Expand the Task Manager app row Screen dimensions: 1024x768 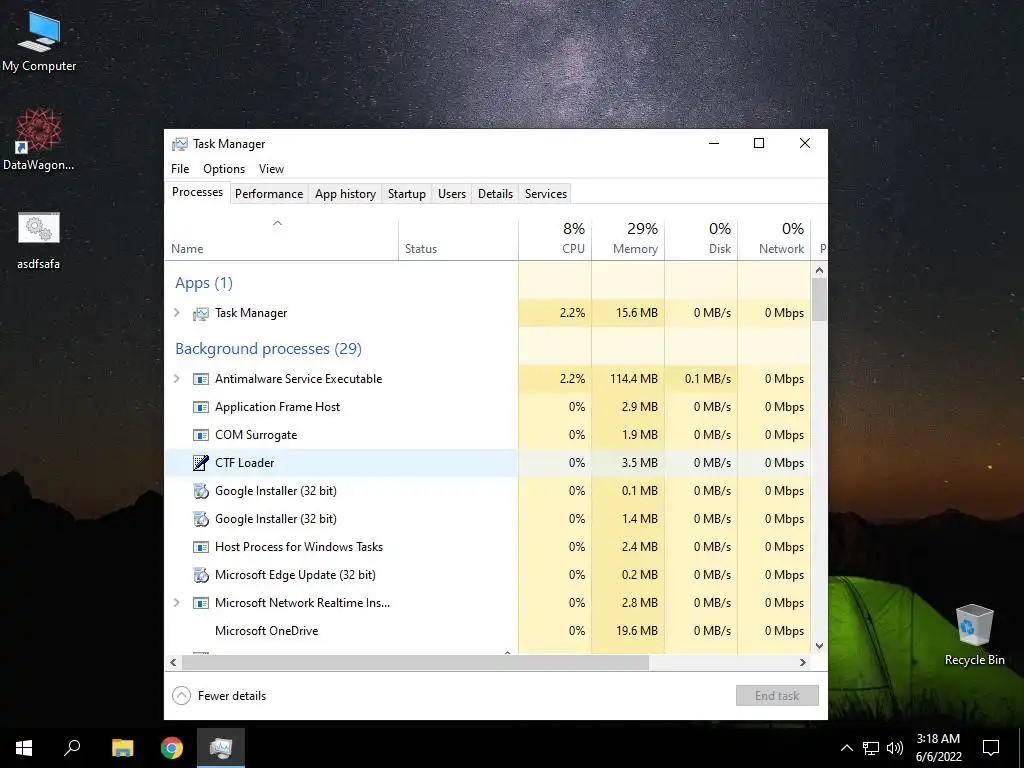point(176,313)
